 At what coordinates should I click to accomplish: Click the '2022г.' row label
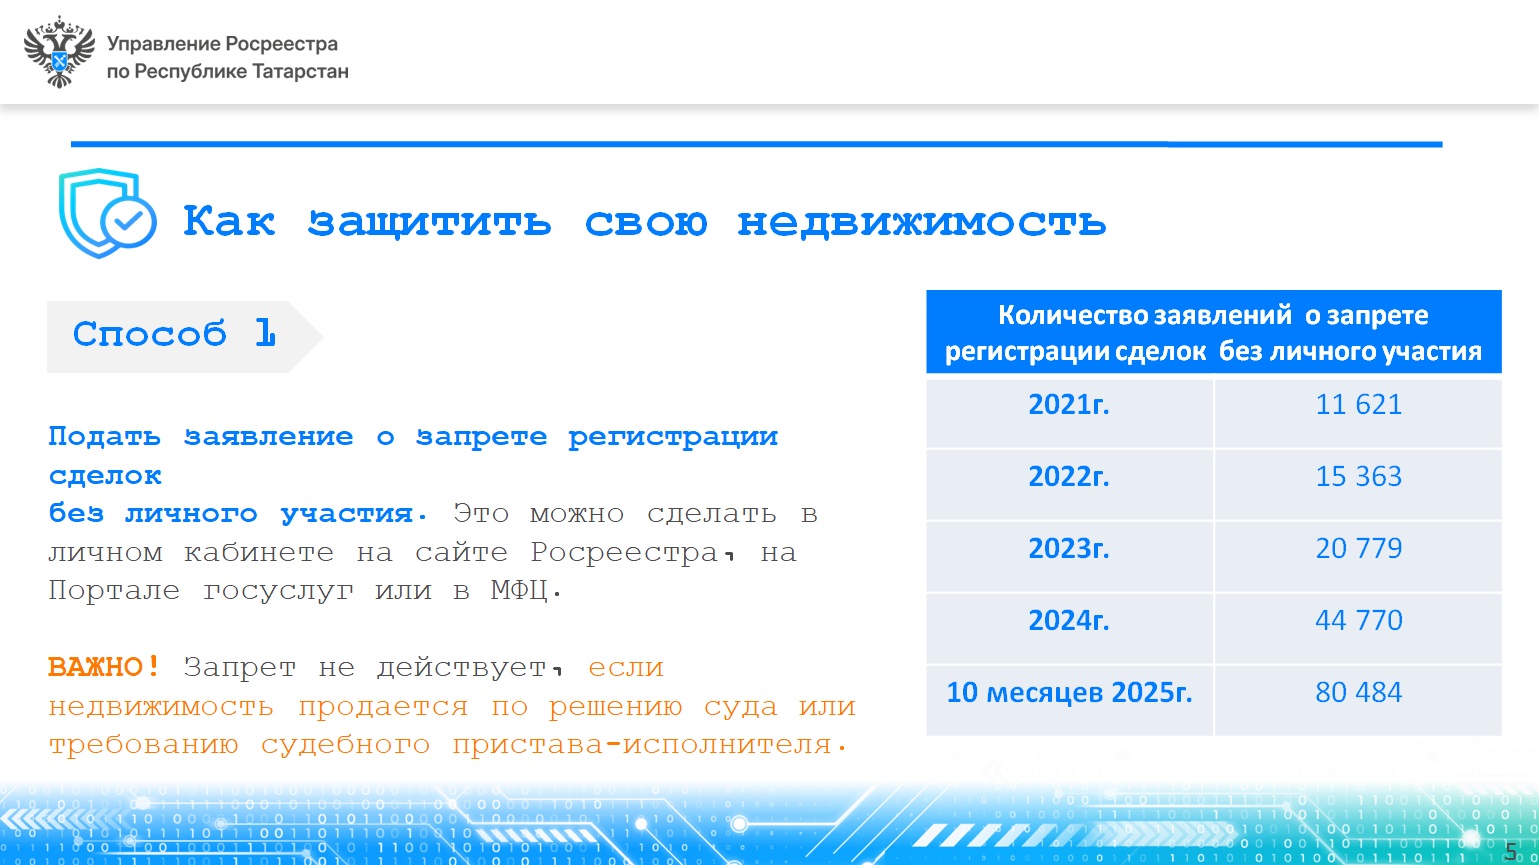tap(1069, 477)
